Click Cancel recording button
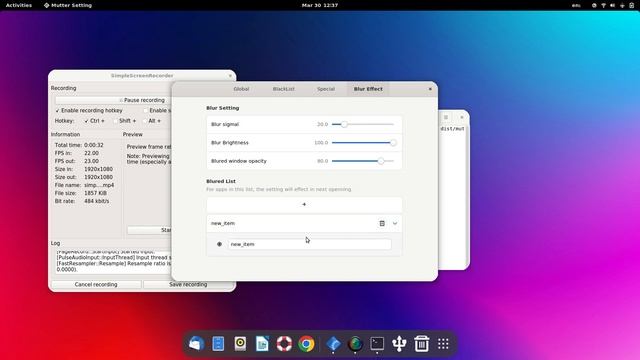Viewport: 640px width, 360px height. (96, 284)
